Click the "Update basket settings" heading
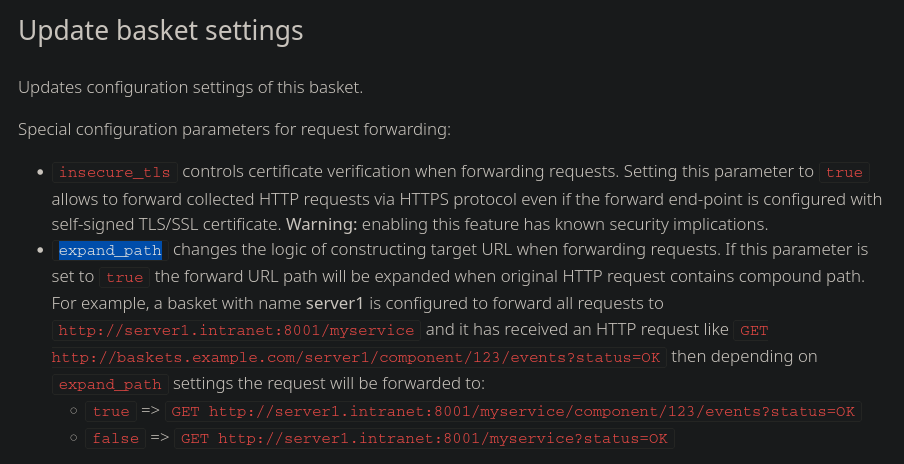Screen dimensions: 904x464 pos(160,31)
